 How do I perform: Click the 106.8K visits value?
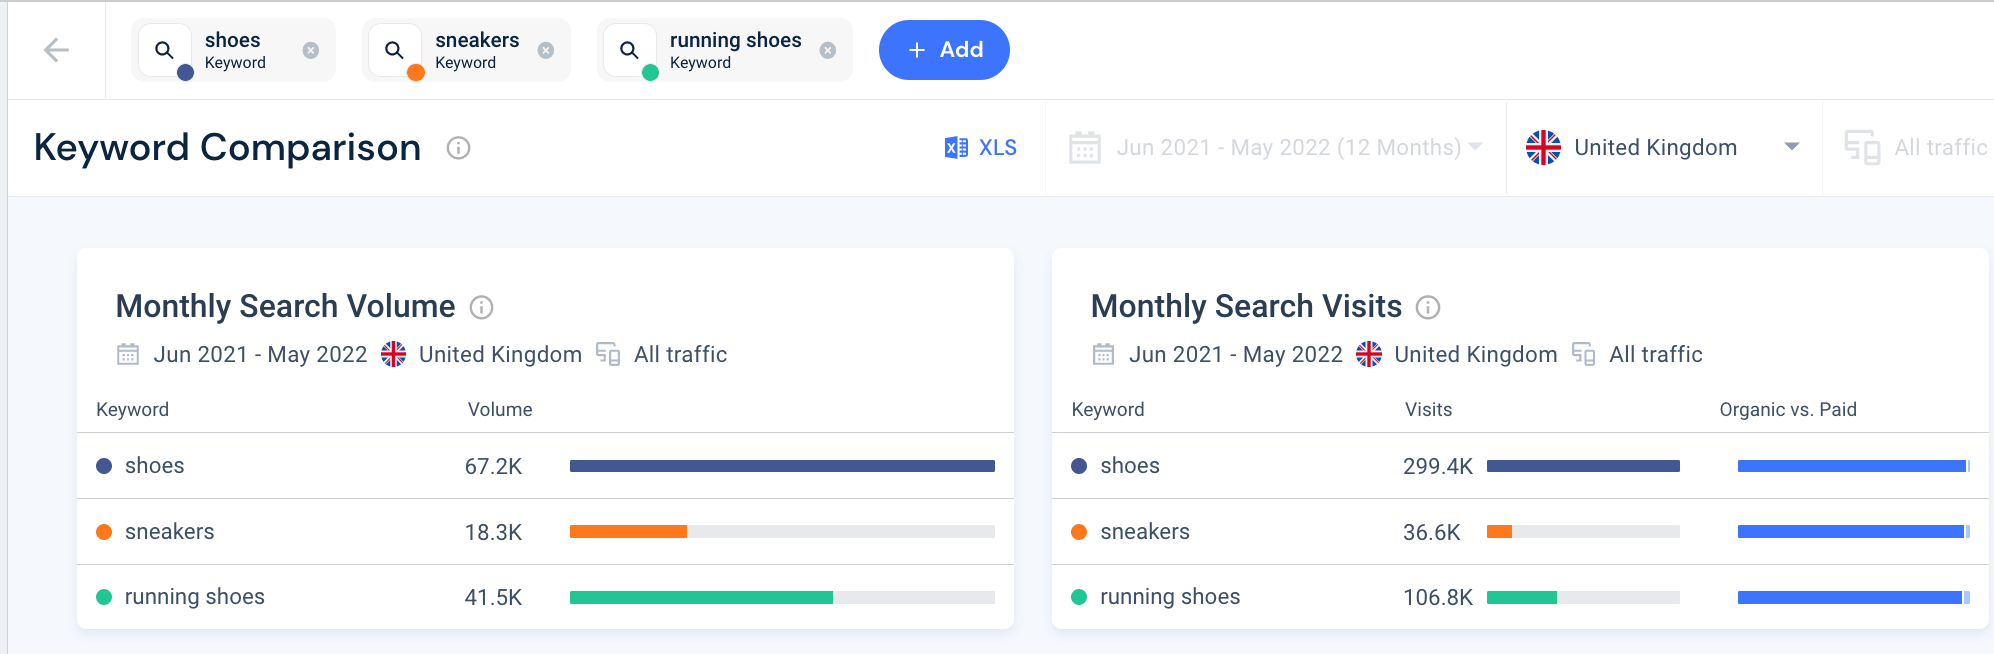1438,597
